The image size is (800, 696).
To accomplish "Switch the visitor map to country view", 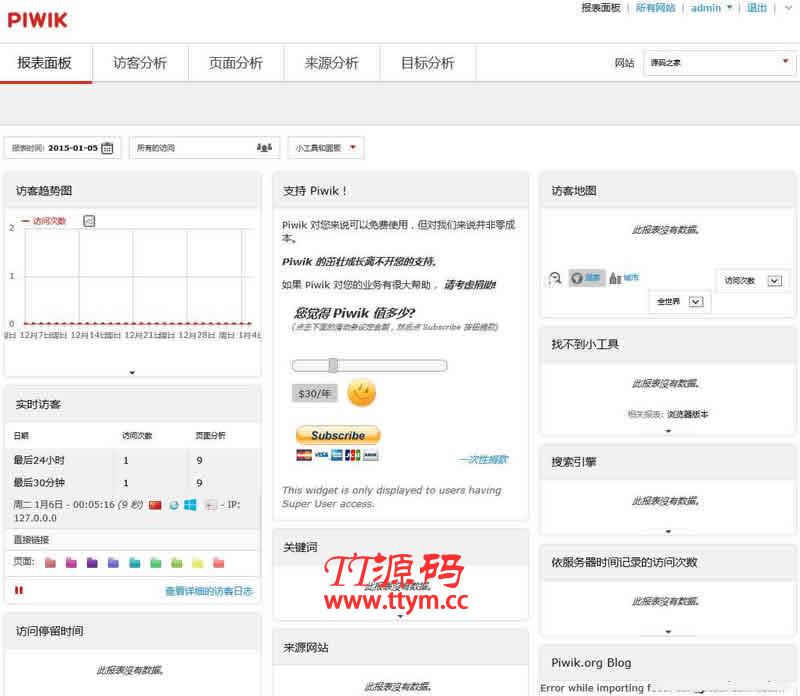I will pos(587,278).
